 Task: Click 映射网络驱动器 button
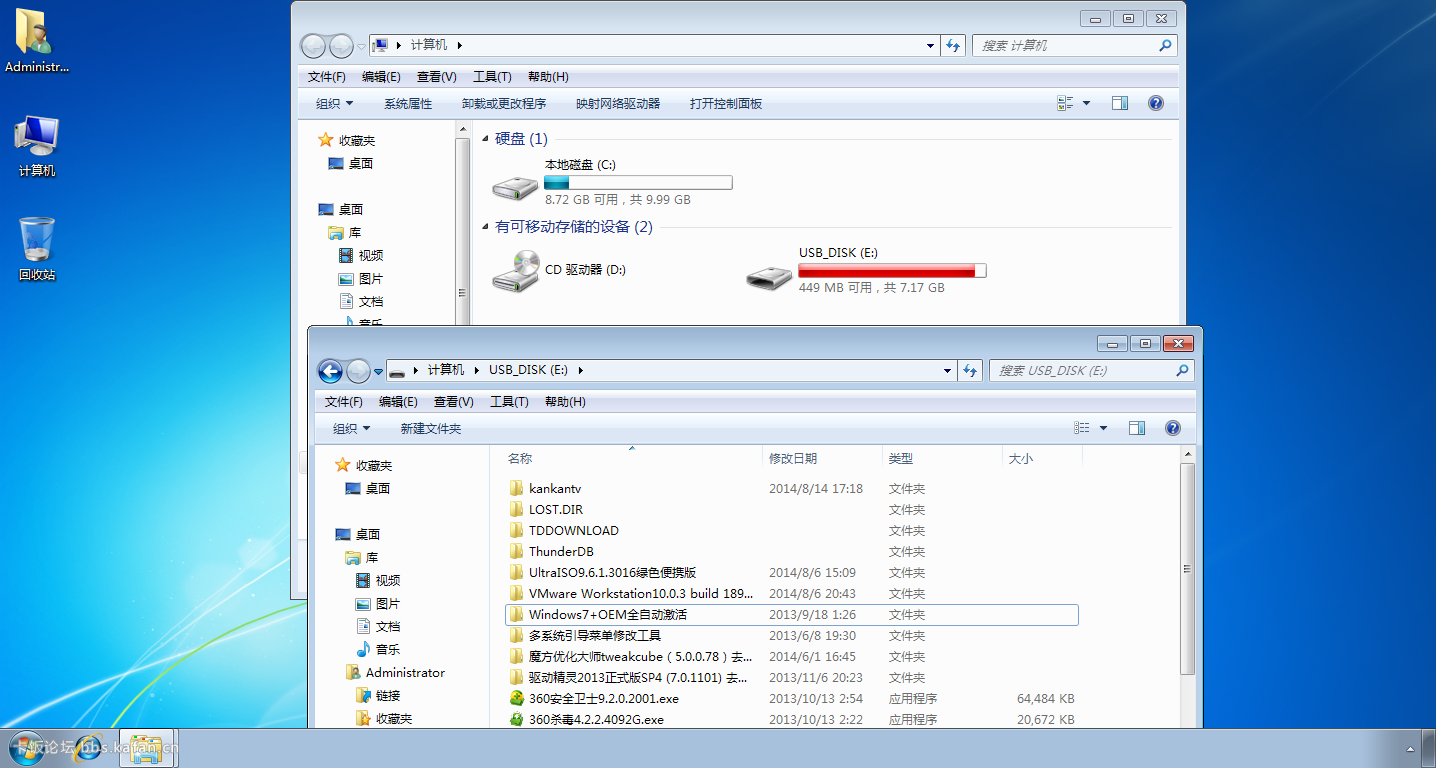tap(618, 103)
